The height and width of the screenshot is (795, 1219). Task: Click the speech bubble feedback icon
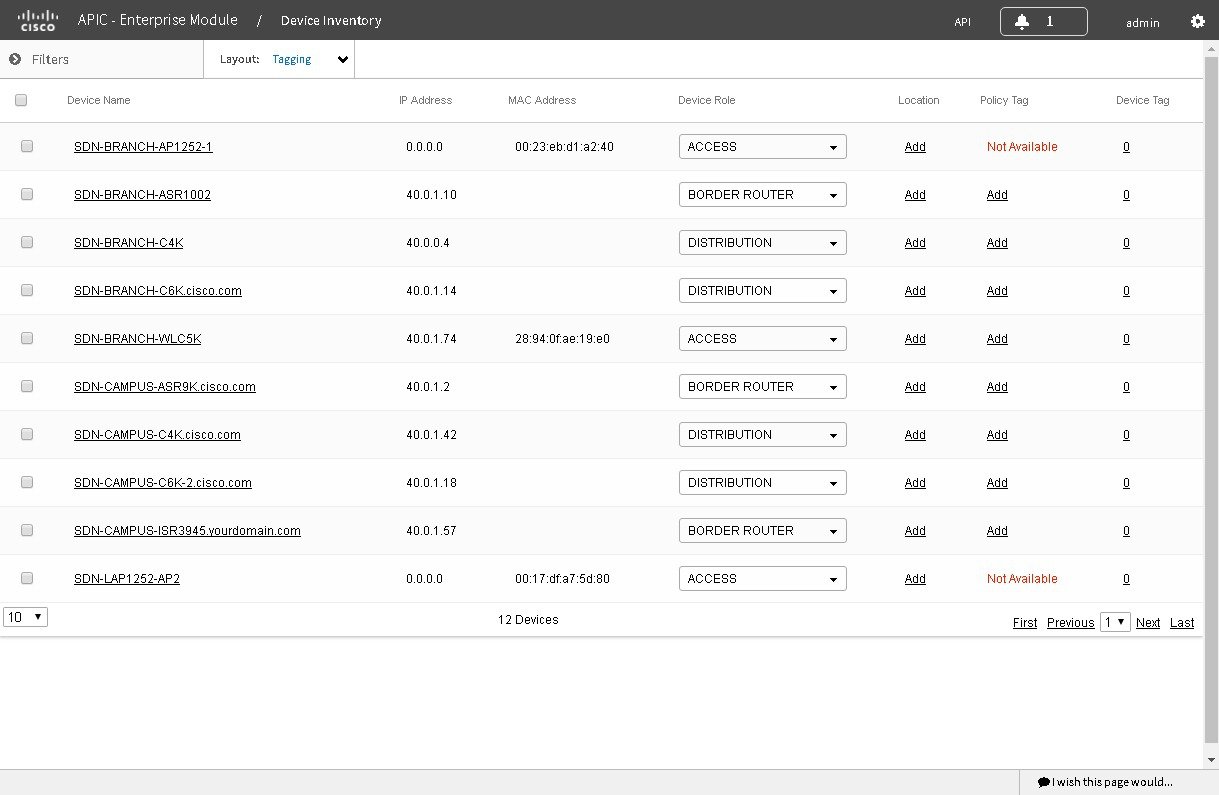click(1043, 782)
